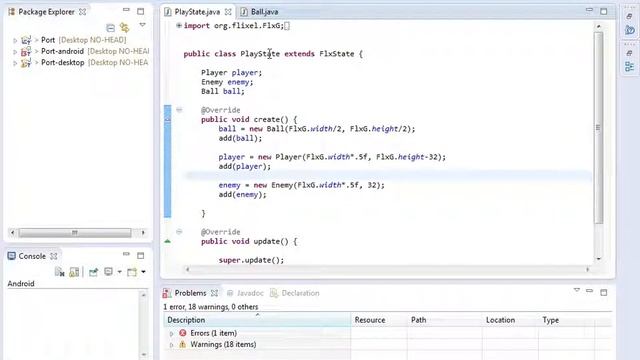Image resolution: width=640 pixels, height=360 pixels.
Task: Sort by the Resource column header
Action: click(x=379, y=320)
